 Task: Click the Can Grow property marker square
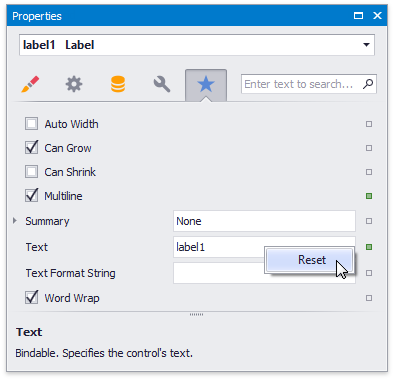click(x=369, y=148)
